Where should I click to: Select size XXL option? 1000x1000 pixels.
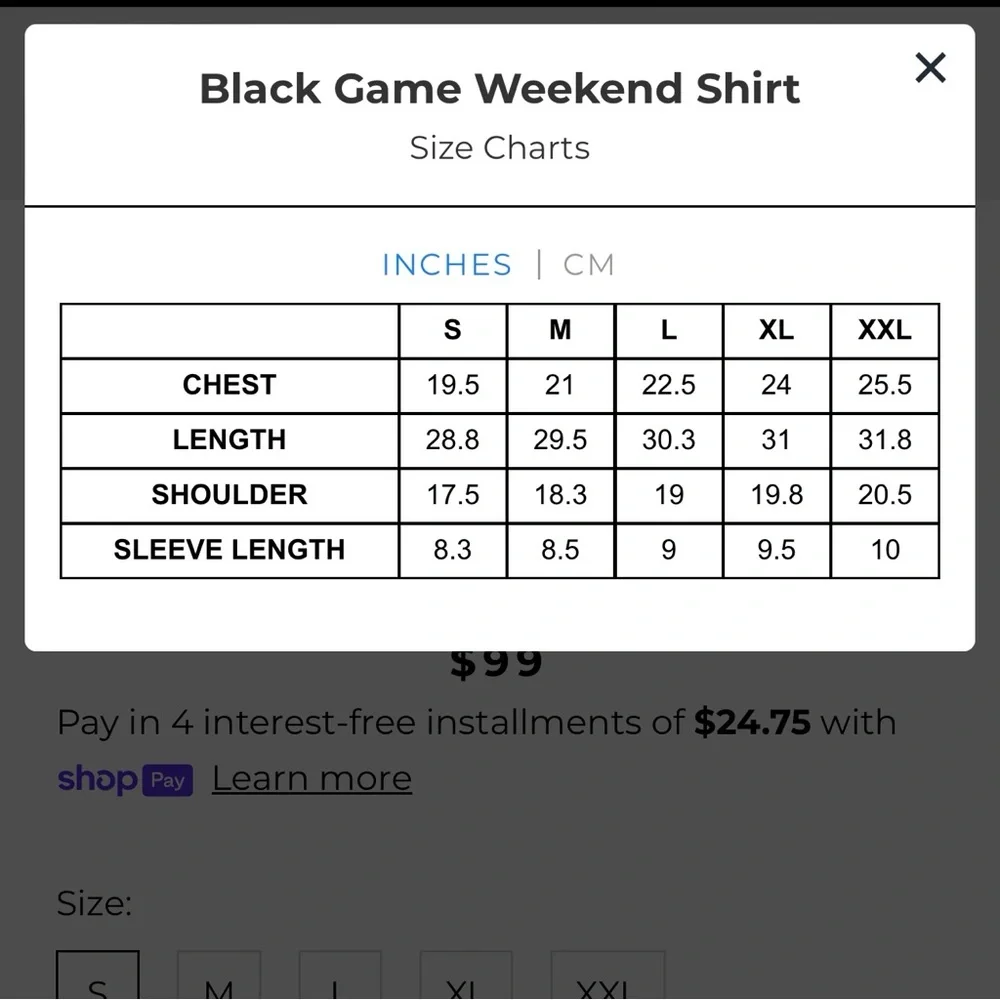(x=608, y=974)
